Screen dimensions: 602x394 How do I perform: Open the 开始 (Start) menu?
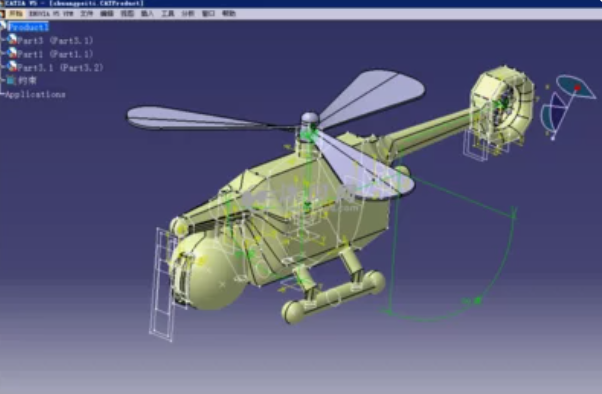[x=16, y=13]
